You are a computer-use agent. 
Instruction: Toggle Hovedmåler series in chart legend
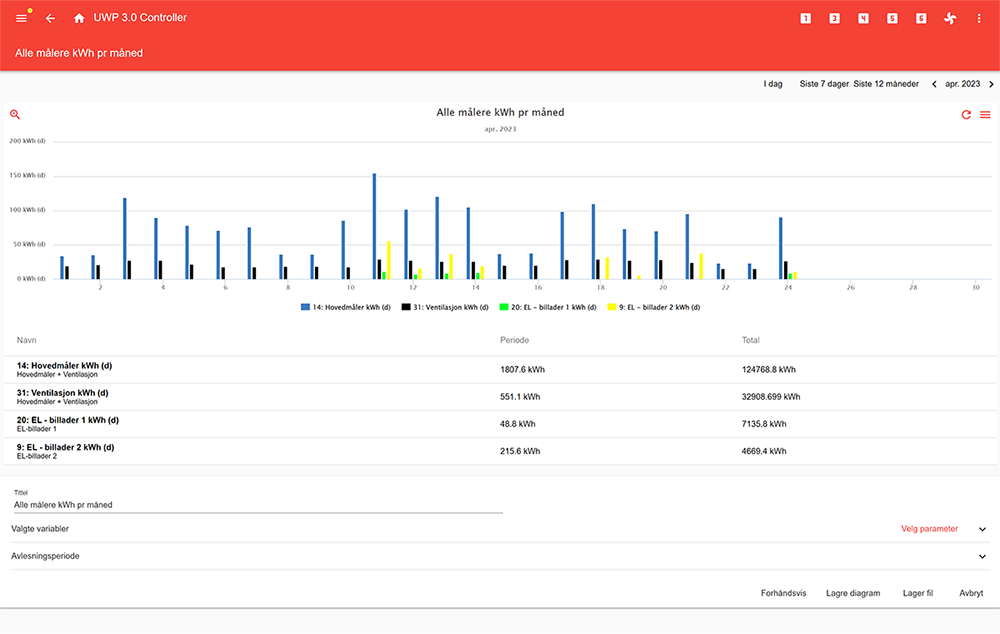click(346, 307)
